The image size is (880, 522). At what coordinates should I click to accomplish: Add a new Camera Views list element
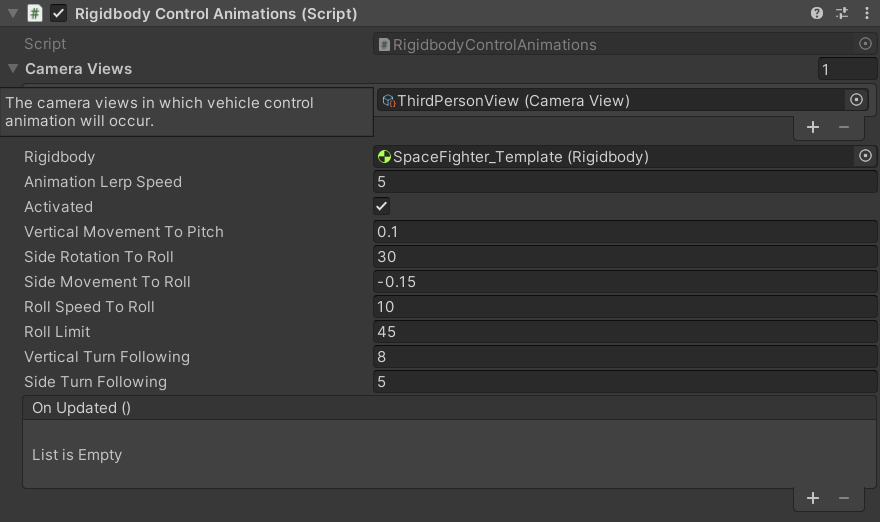[813, 127]
